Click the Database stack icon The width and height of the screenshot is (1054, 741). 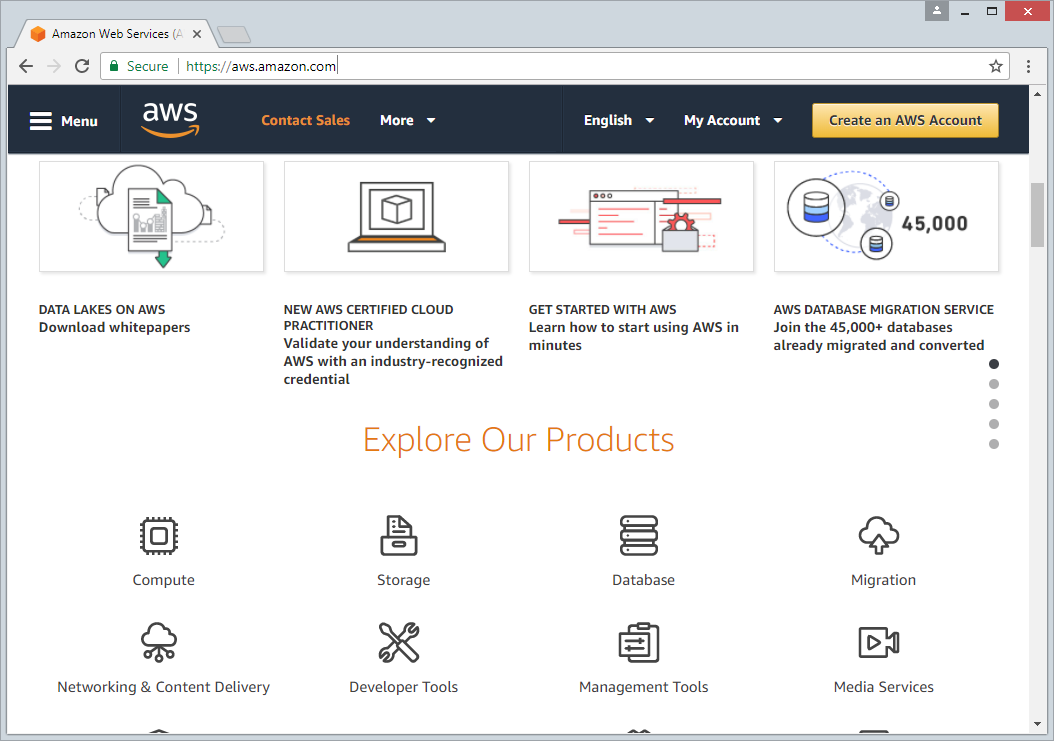[x=639, y=536]
